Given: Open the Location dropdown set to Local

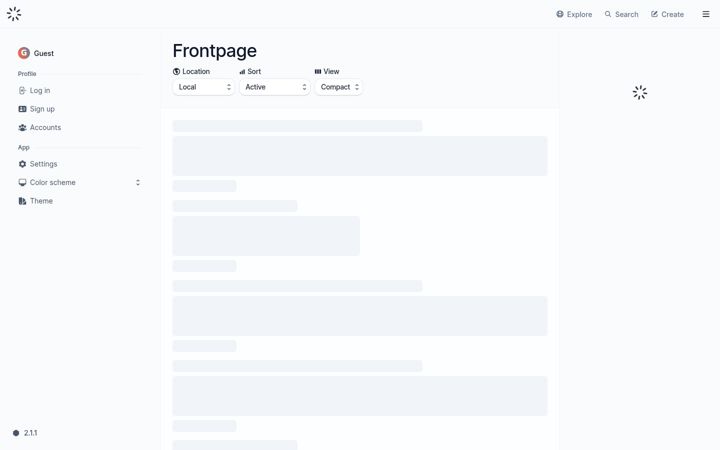Looking at the screenshot, I should point(203,87).
